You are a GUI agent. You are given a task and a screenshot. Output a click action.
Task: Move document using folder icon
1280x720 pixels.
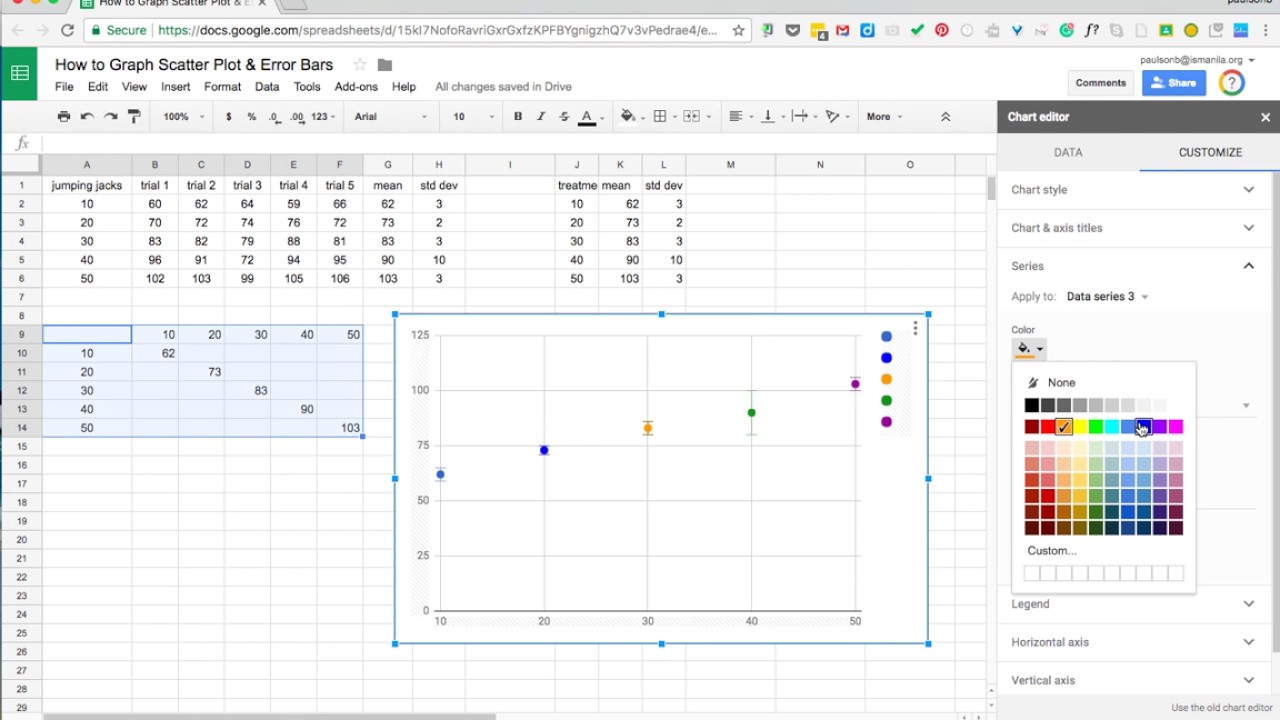(x=385, y=65)
